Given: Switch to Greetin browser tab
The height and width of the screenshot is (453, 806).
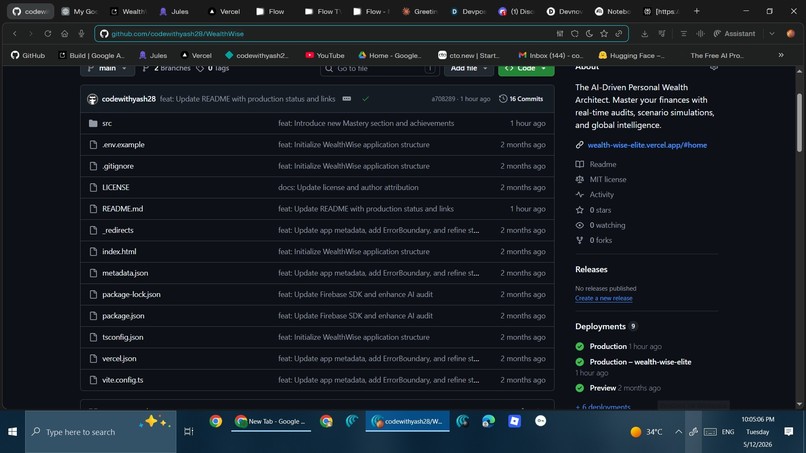Looking at the screenshot, I should [420, 11].
